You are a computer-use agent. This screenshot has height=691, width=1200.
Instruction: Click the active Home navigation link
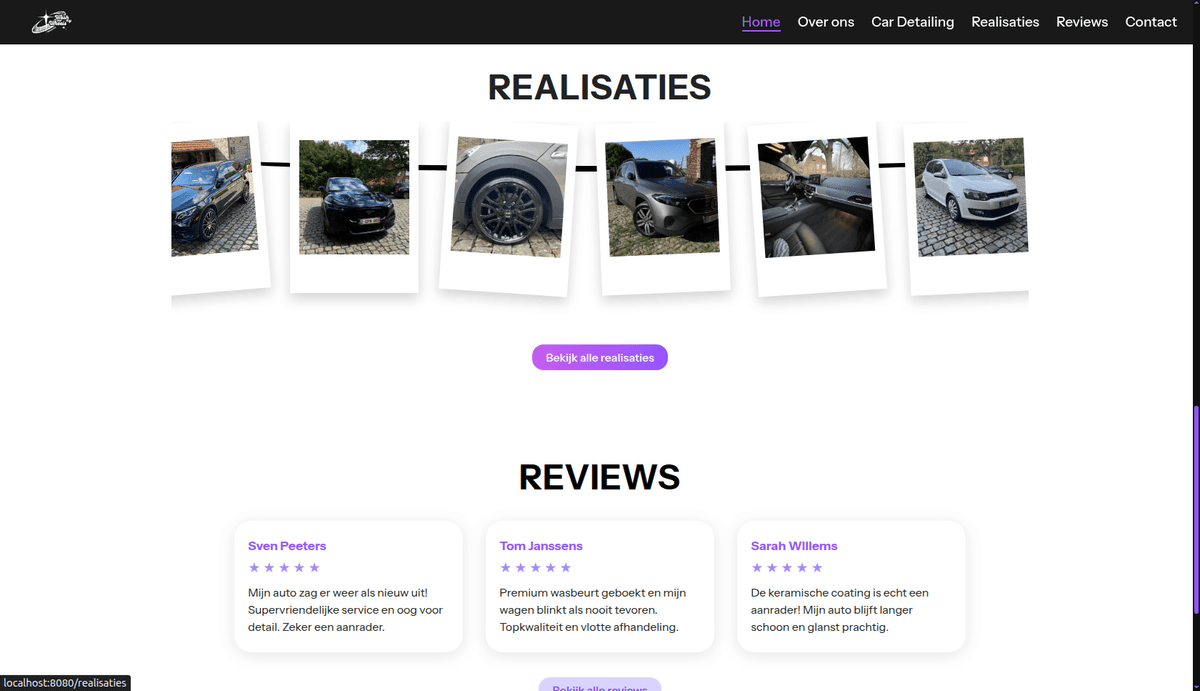click(x=760, y=21)
